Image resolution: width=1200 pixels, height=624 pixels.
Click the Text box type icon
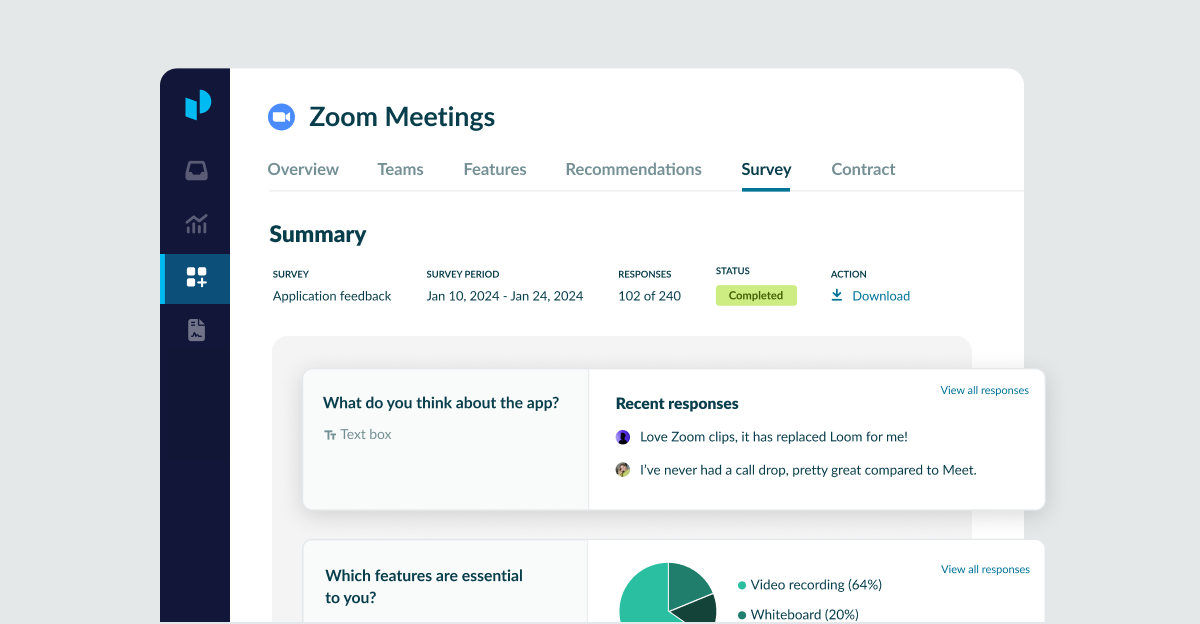330,435
